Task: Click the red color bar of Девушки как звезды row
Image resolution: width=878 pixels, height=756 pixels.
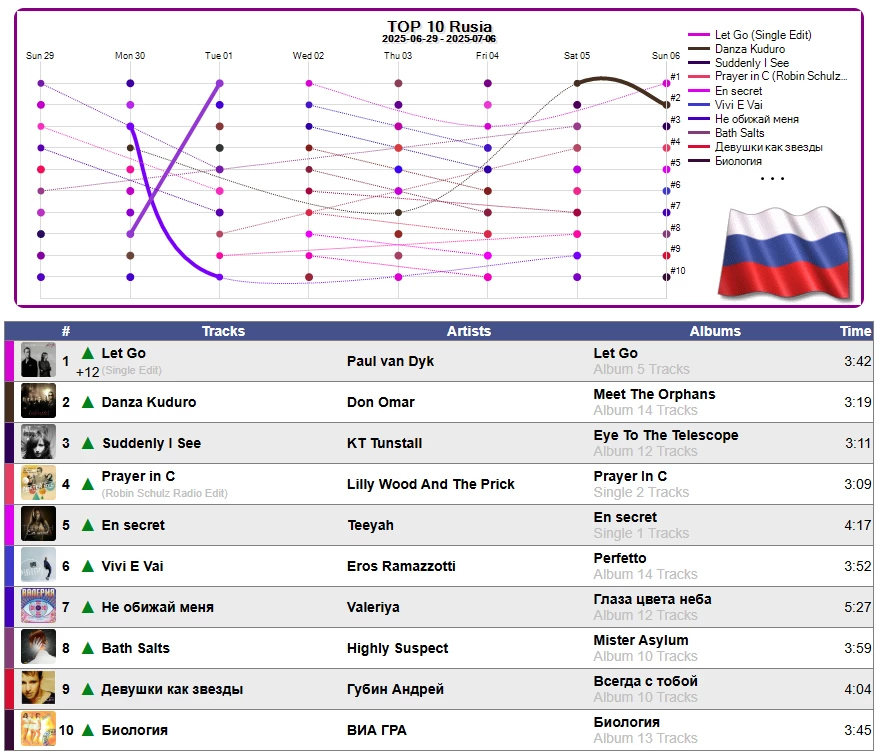Action: [9, 689]
